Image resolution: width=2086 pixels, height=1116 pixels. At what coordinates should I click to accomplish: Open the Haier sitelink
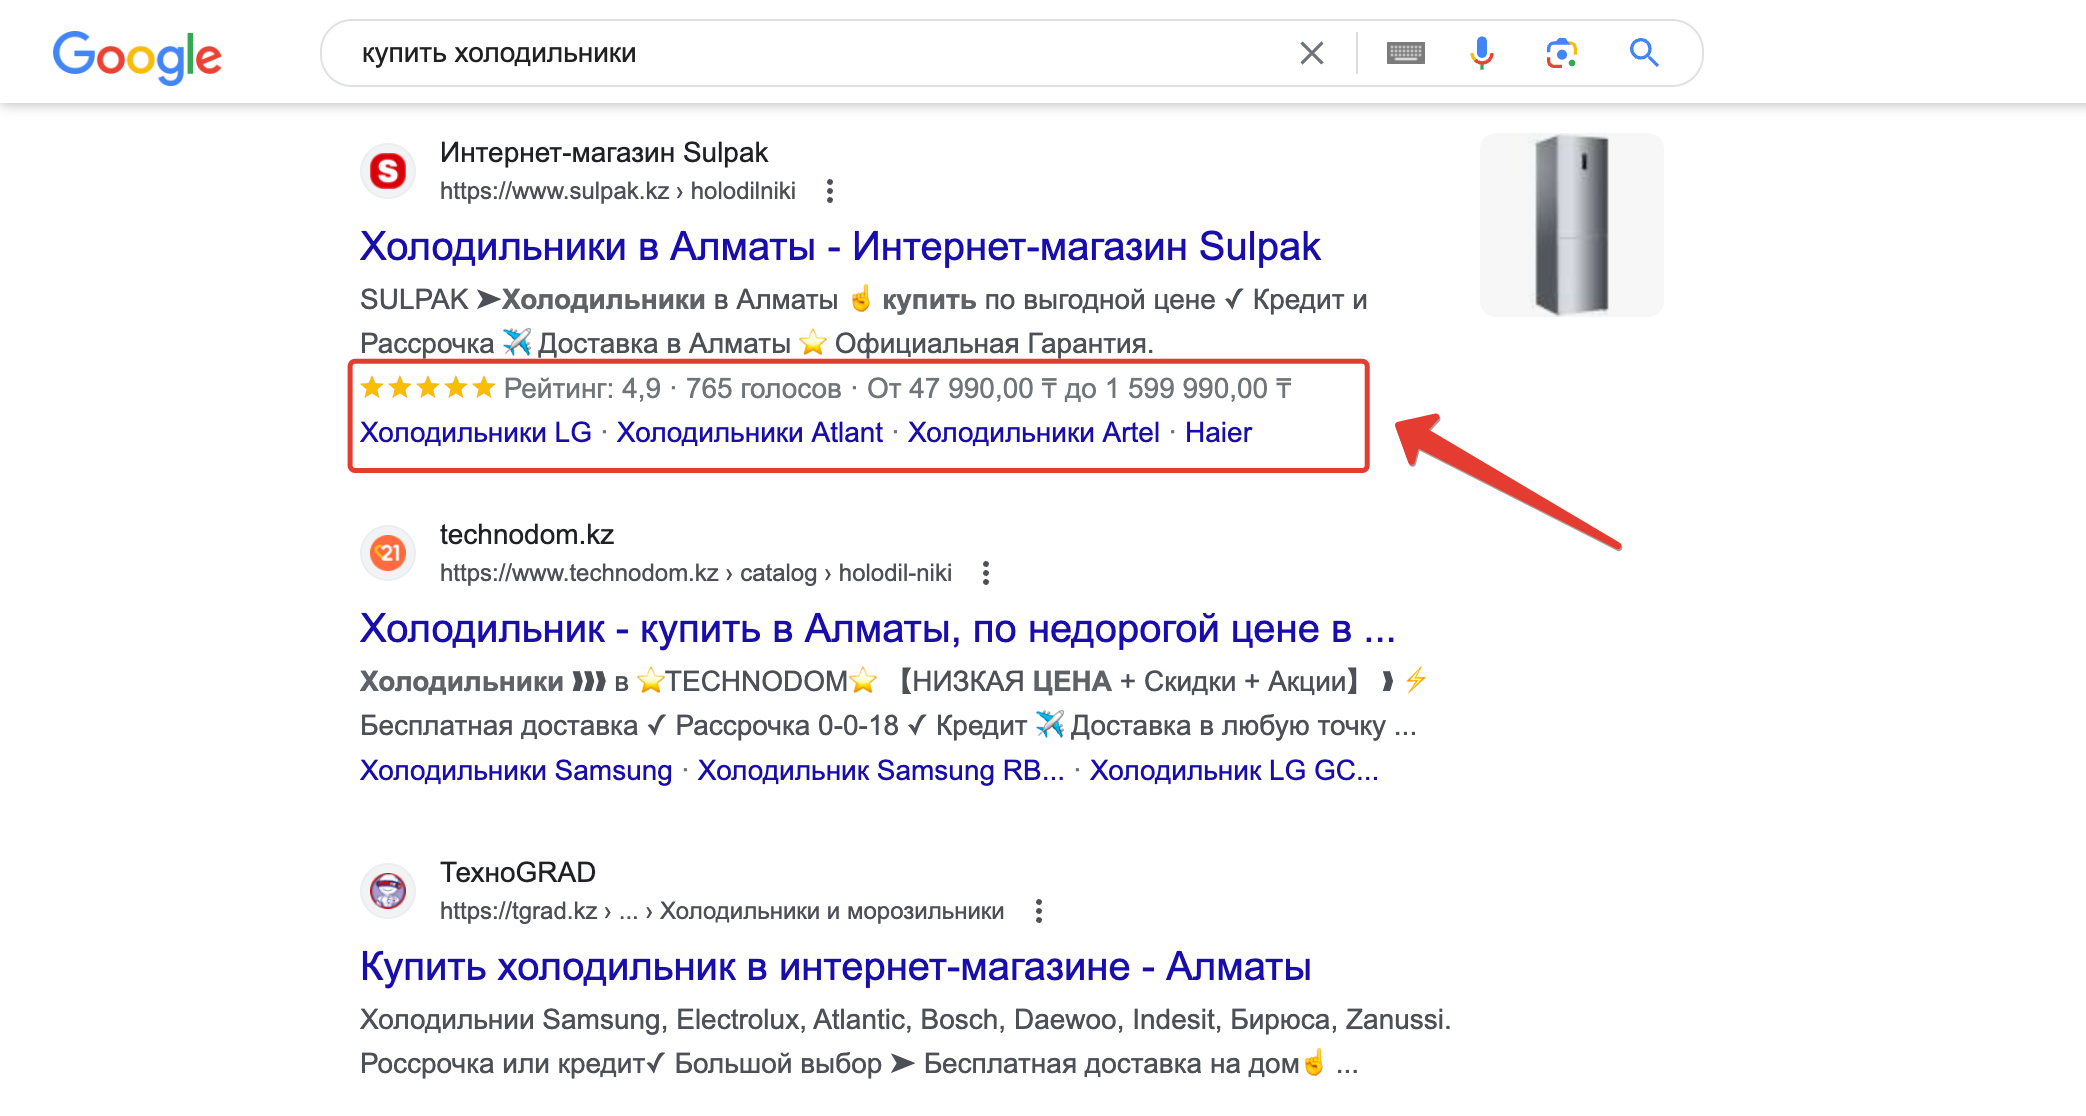click(1218, 432)
